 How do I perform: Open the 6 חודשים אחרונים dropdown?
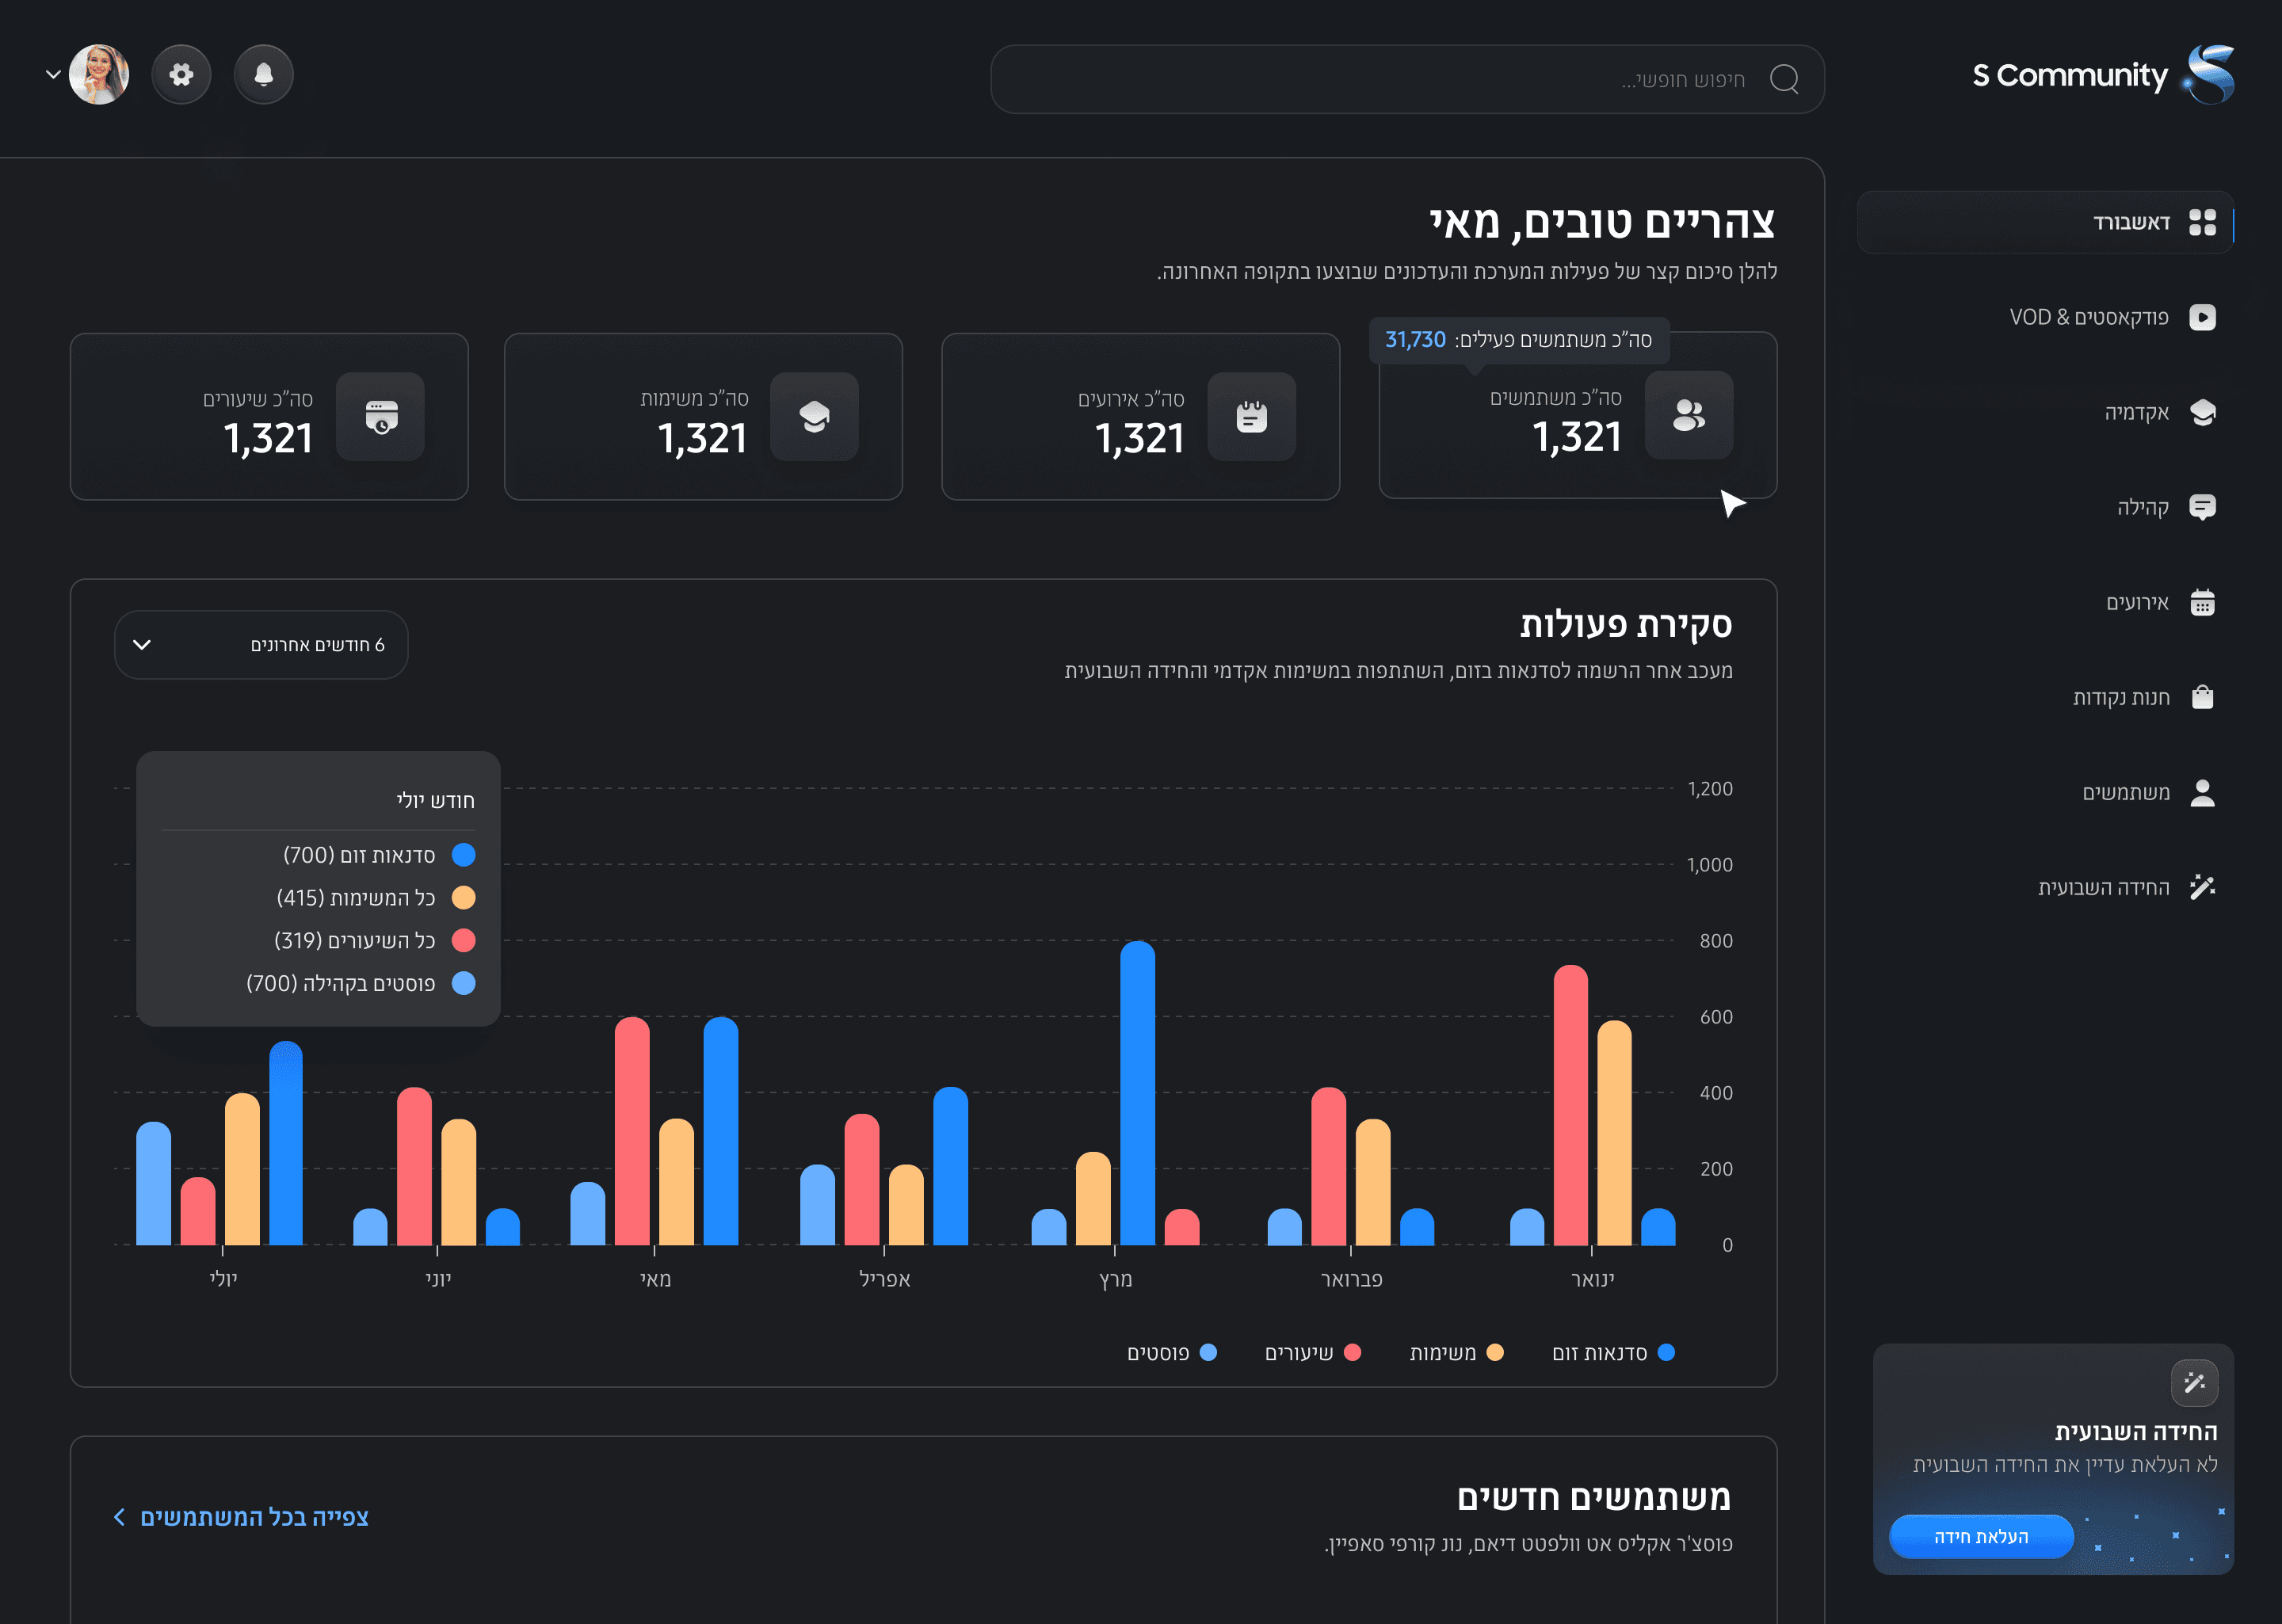[x=261, y=645]
